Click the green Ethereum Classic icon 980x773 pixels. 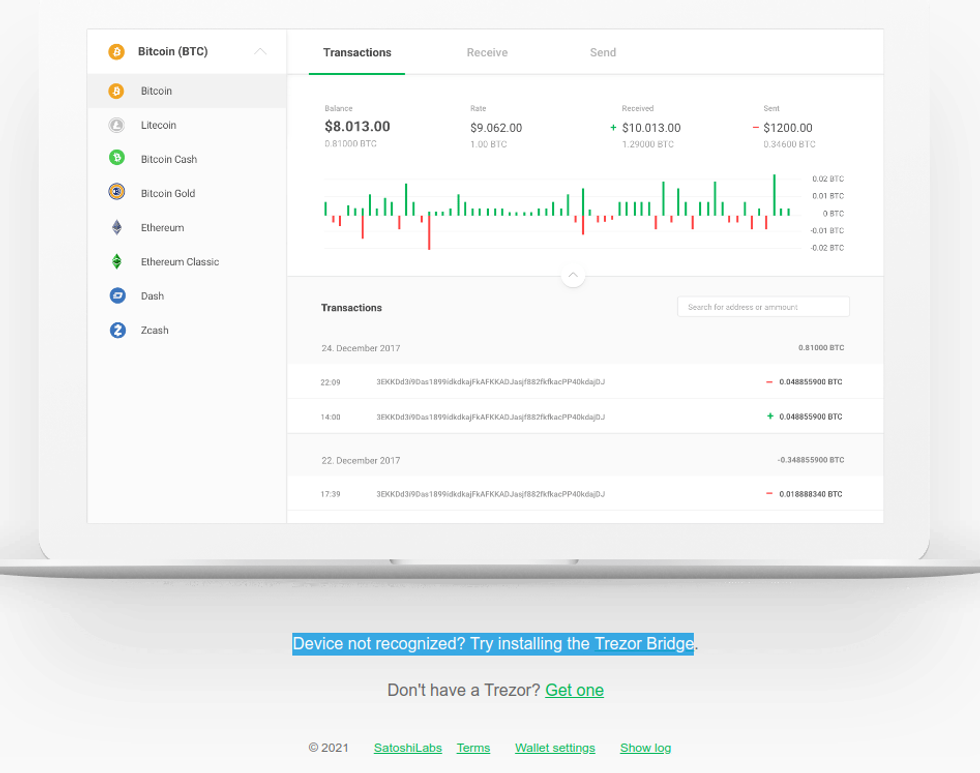[x=117, y=262]
